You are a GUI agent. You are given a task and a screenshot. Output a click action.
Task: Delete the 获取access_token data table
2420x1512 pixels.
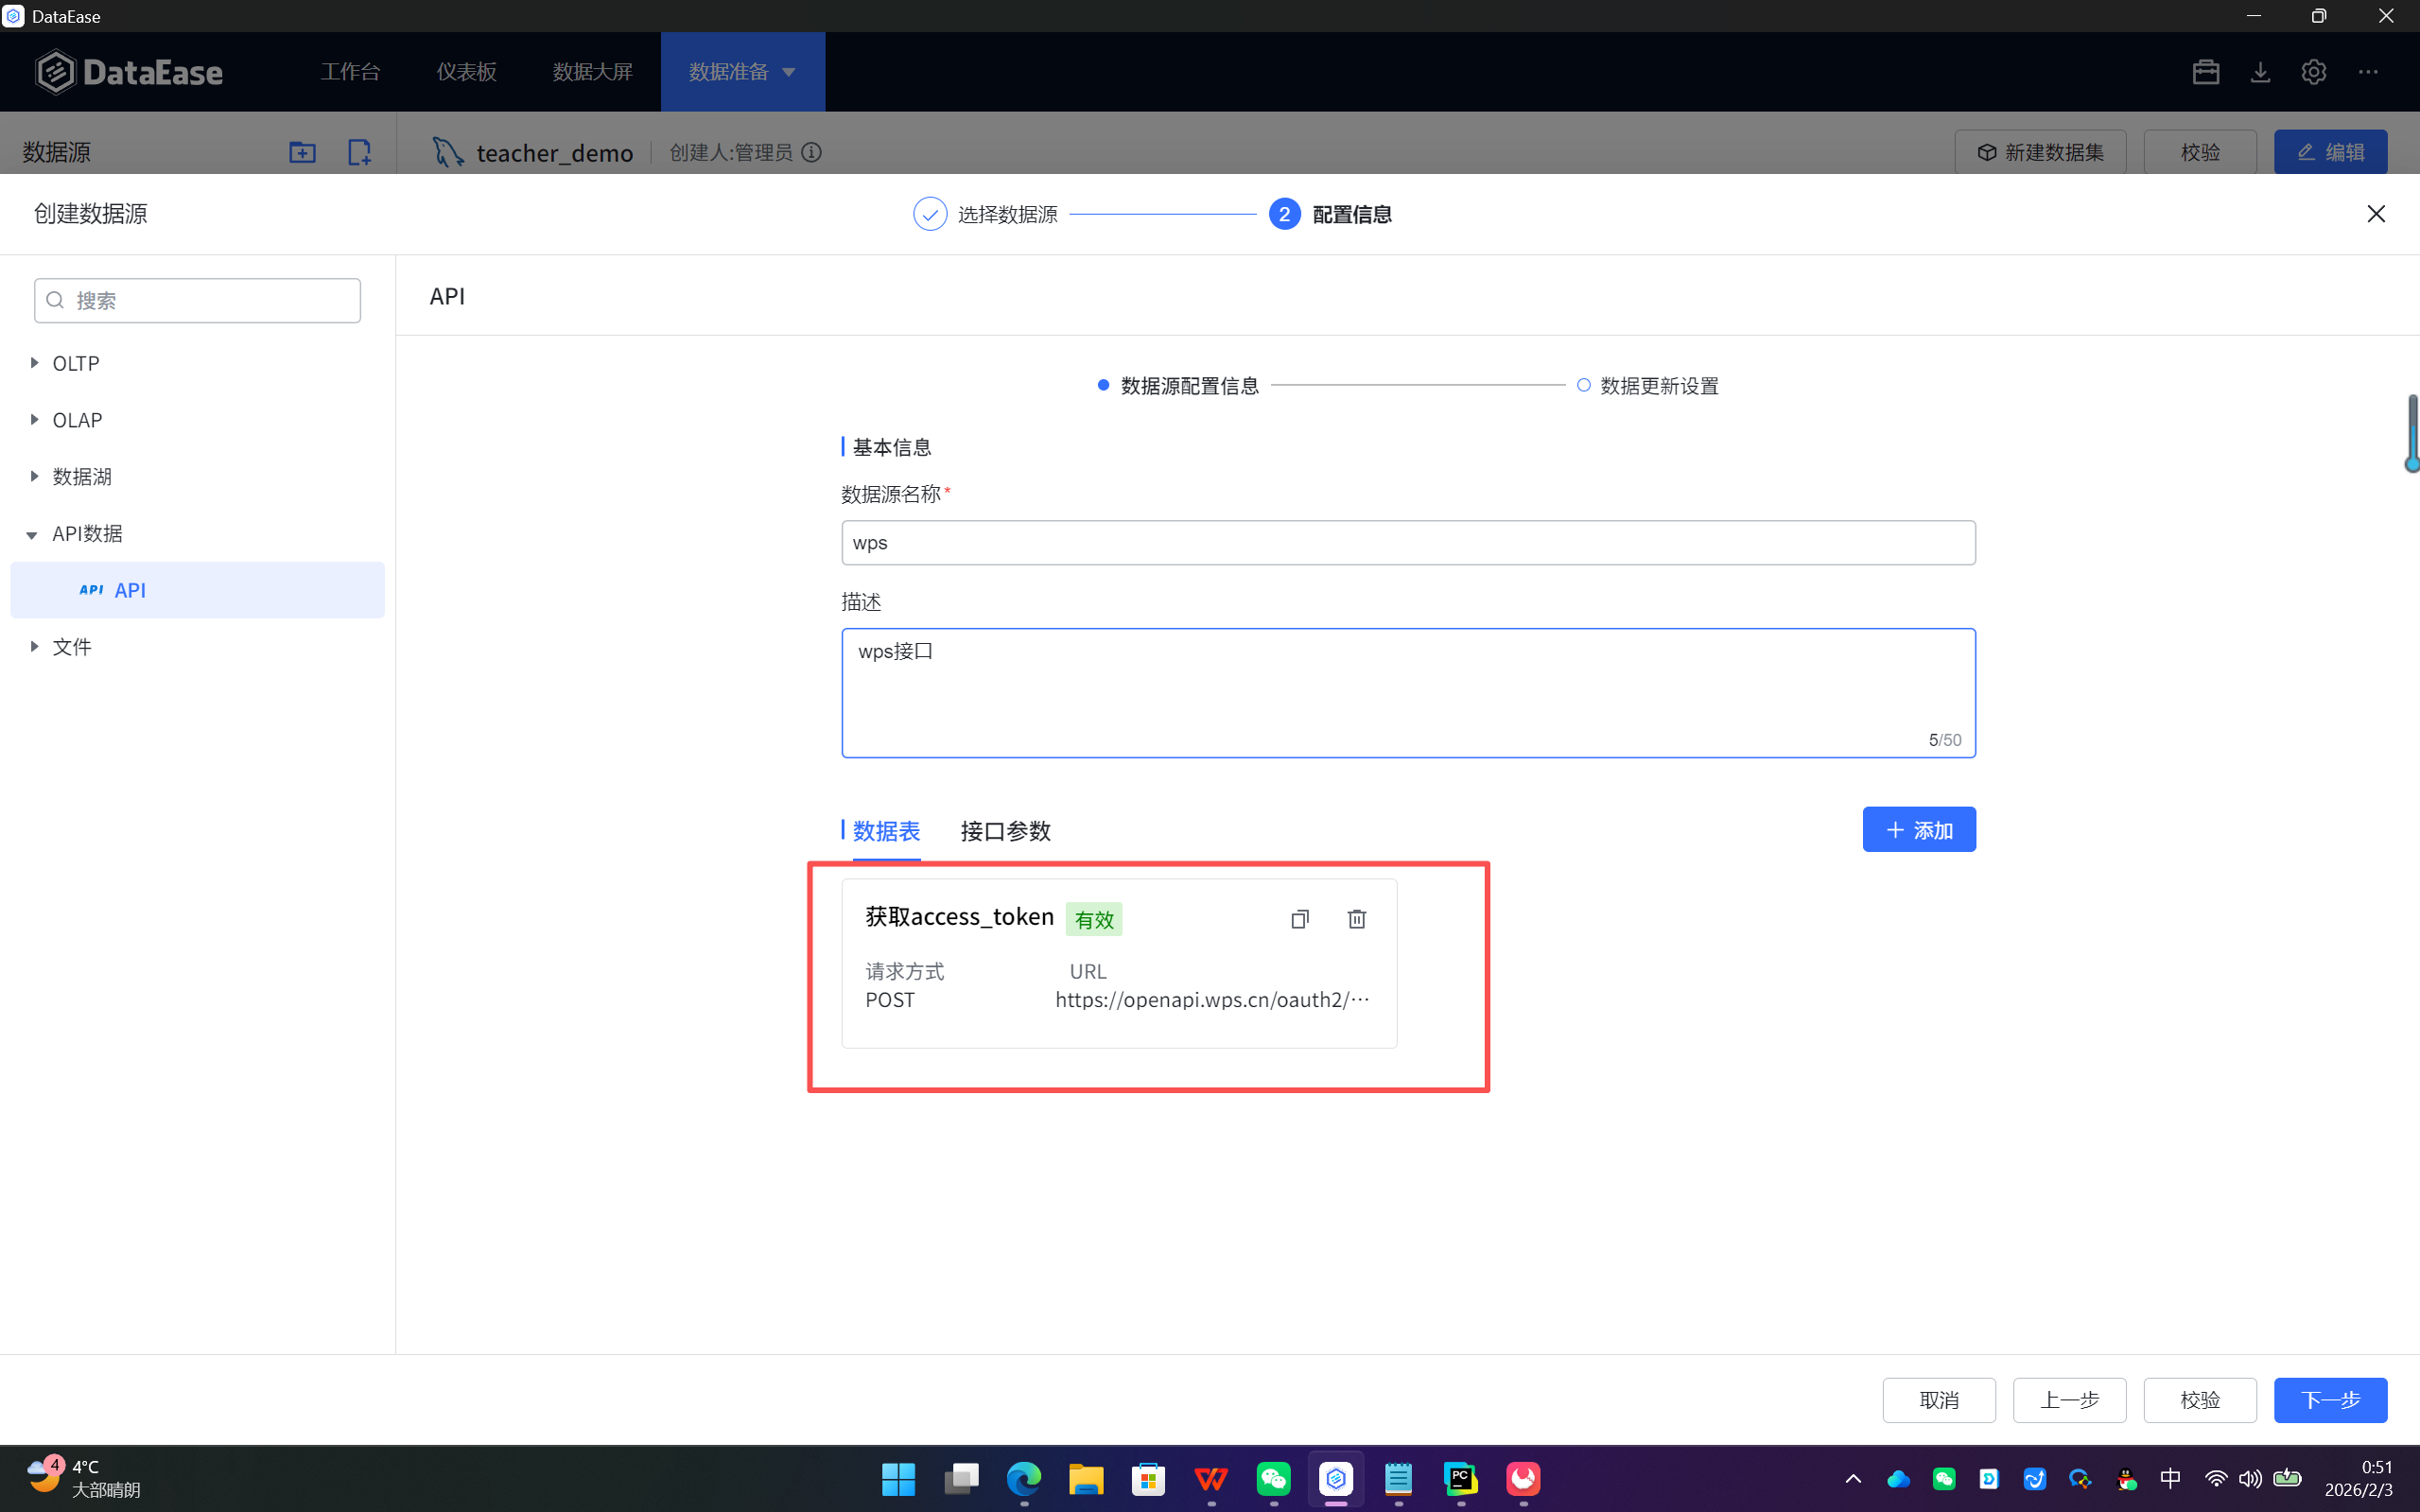coord(1356,919)
